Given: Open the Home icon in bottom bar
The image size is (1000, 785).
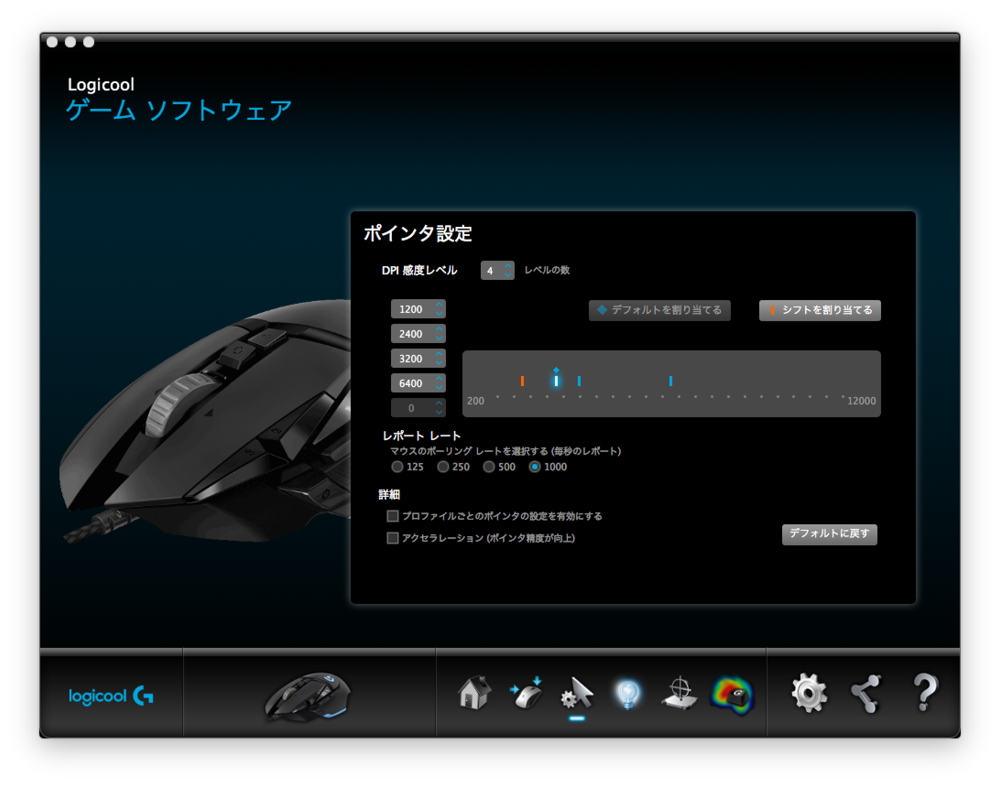Looking at the screenshot, I should 474,693.
